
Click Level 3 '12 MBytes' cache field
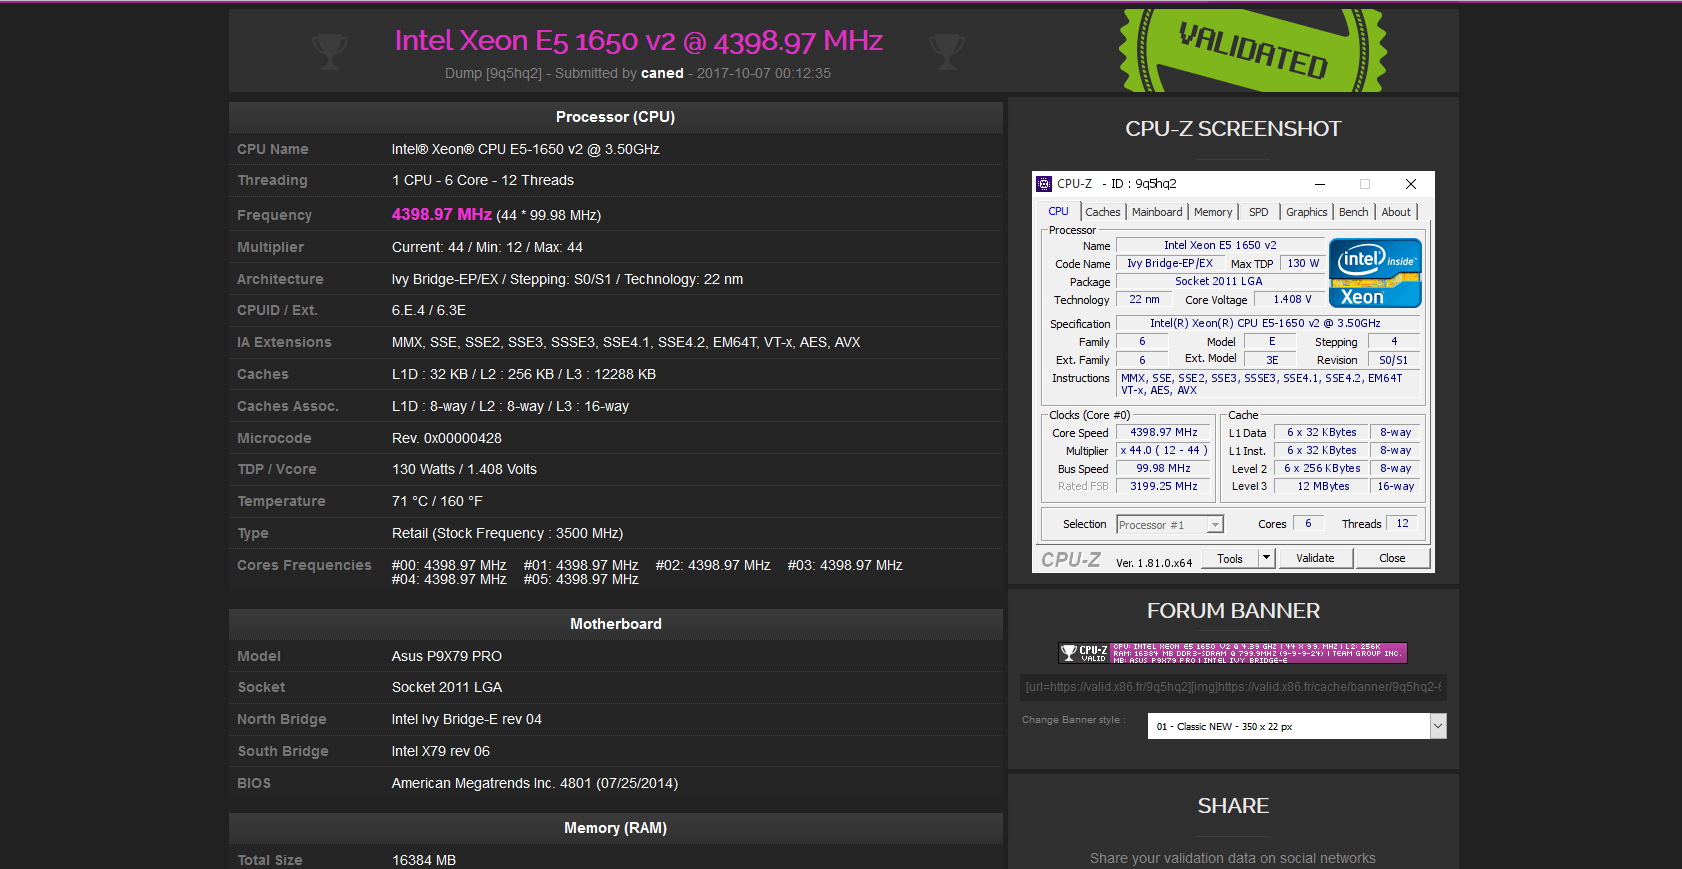1323,486
